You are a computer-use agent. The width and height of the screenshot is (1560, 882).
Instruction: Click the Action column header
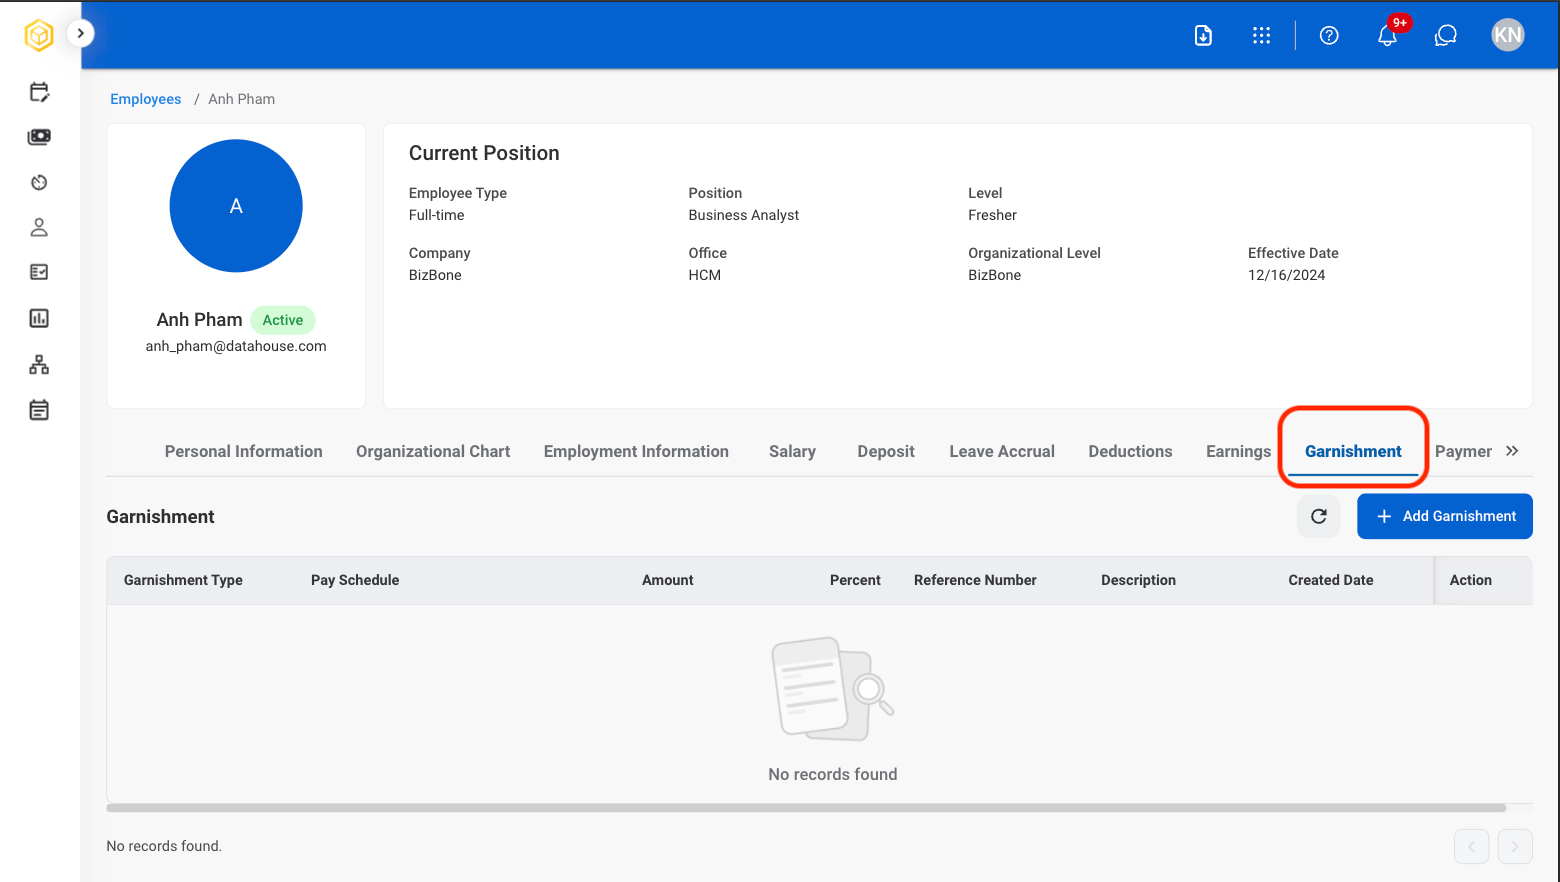tap(1471, 580)
